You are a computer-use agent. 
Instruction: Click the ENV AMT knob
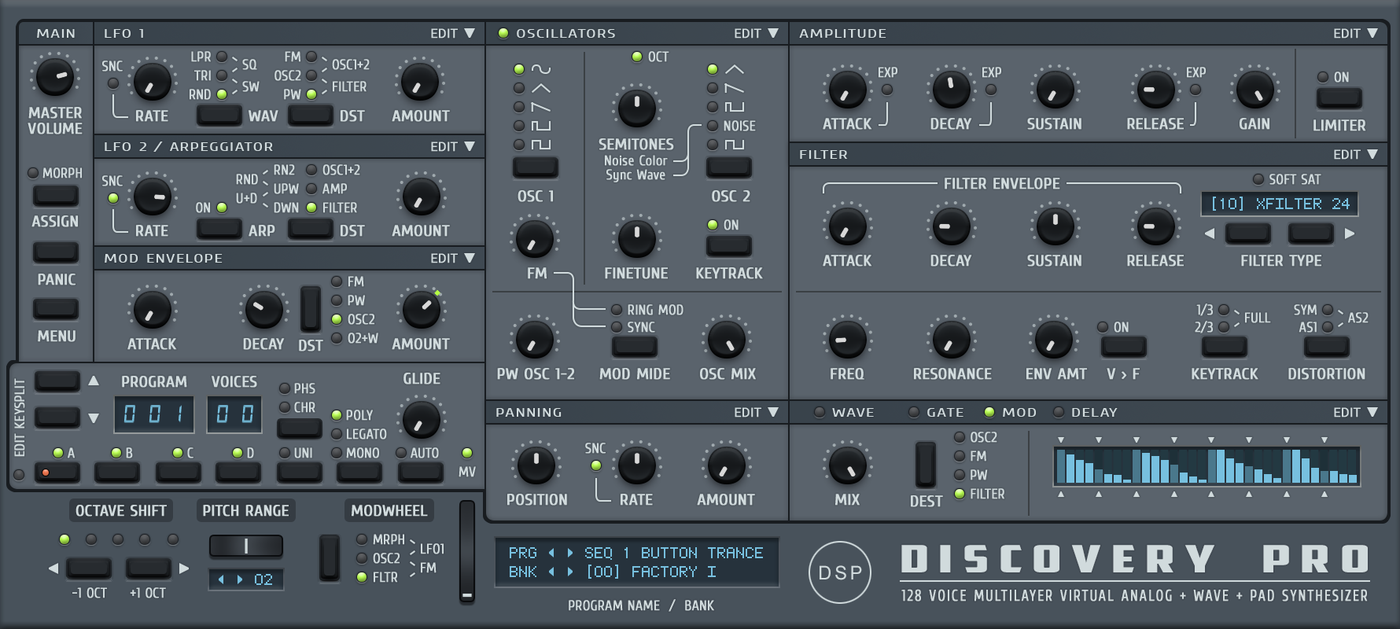pos(1054,339)
